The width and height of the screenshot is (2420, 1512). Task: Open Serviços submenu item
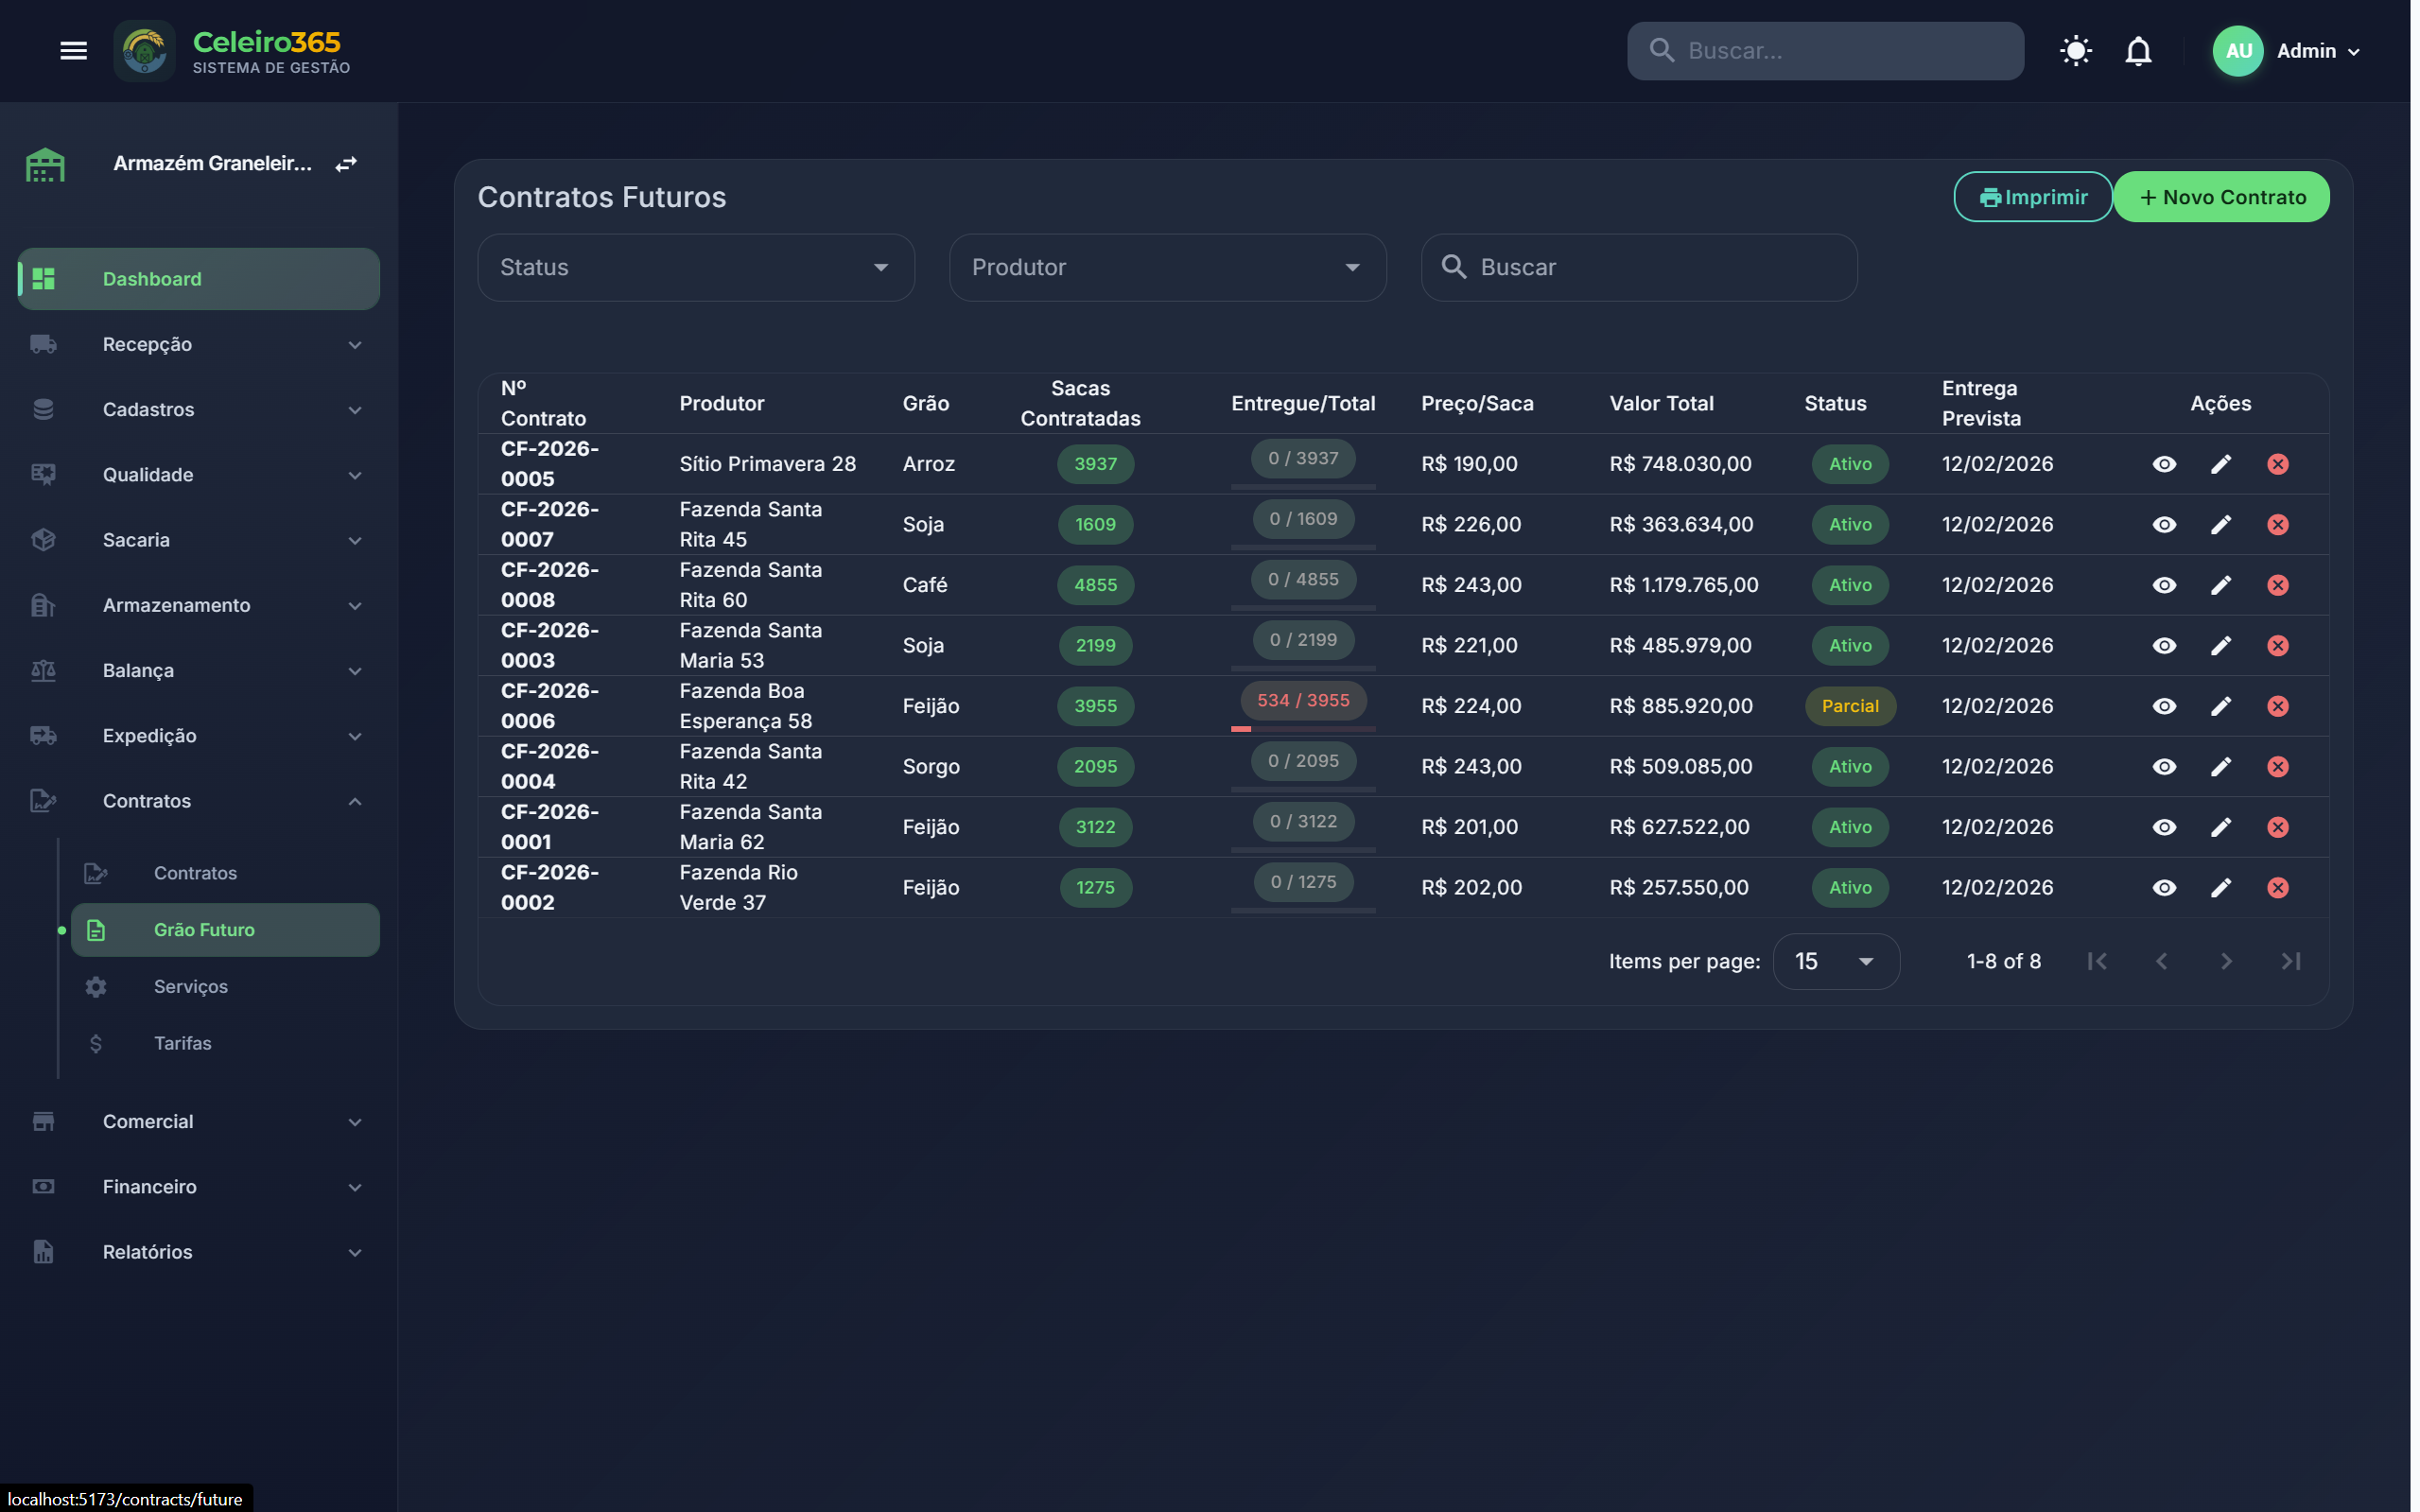pyautogui.click(x=191, y=987)
